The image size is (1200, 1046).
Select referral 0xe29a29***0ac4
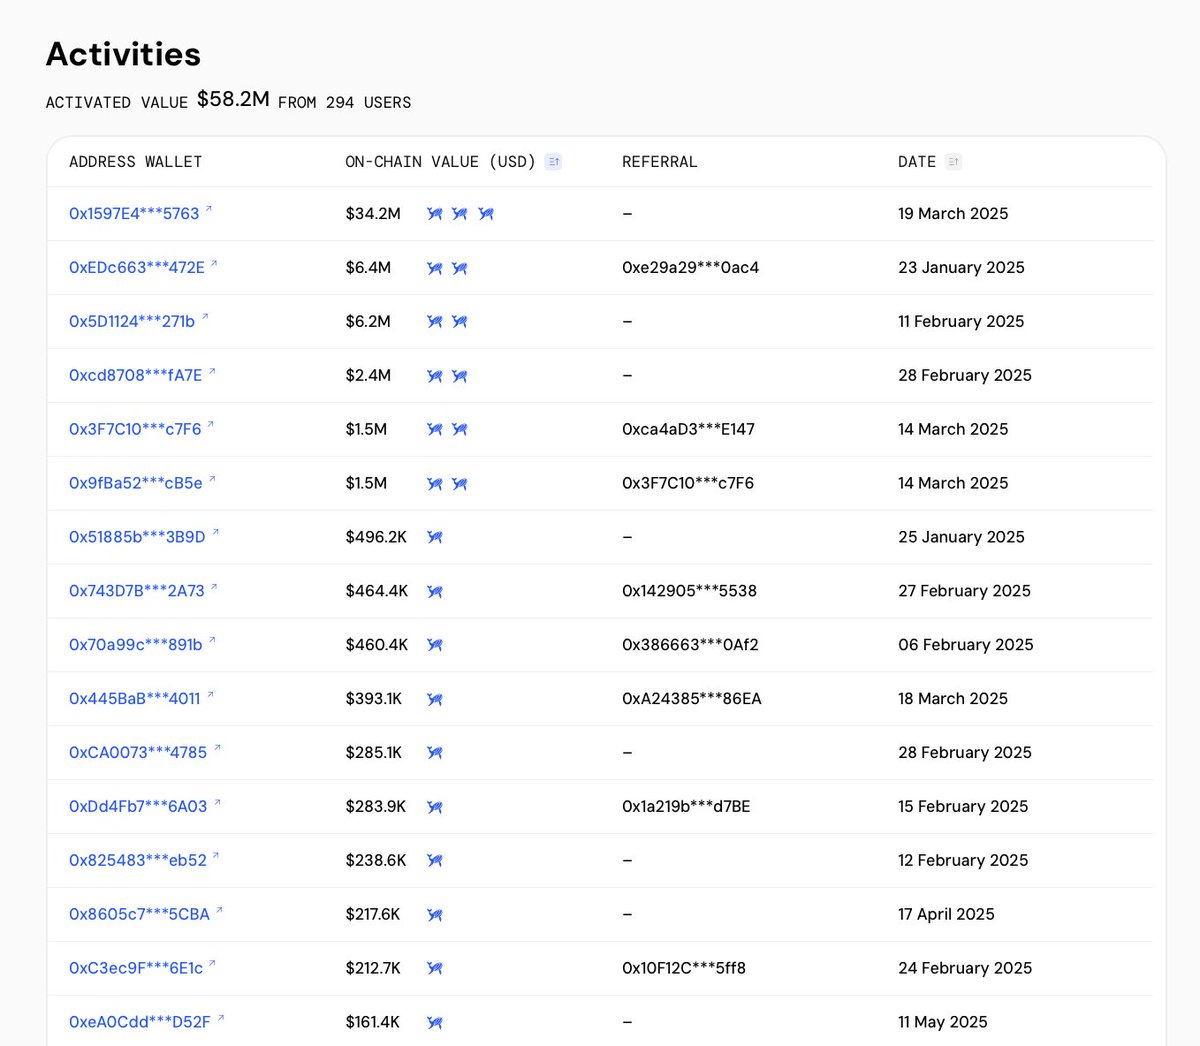point(691,268)
